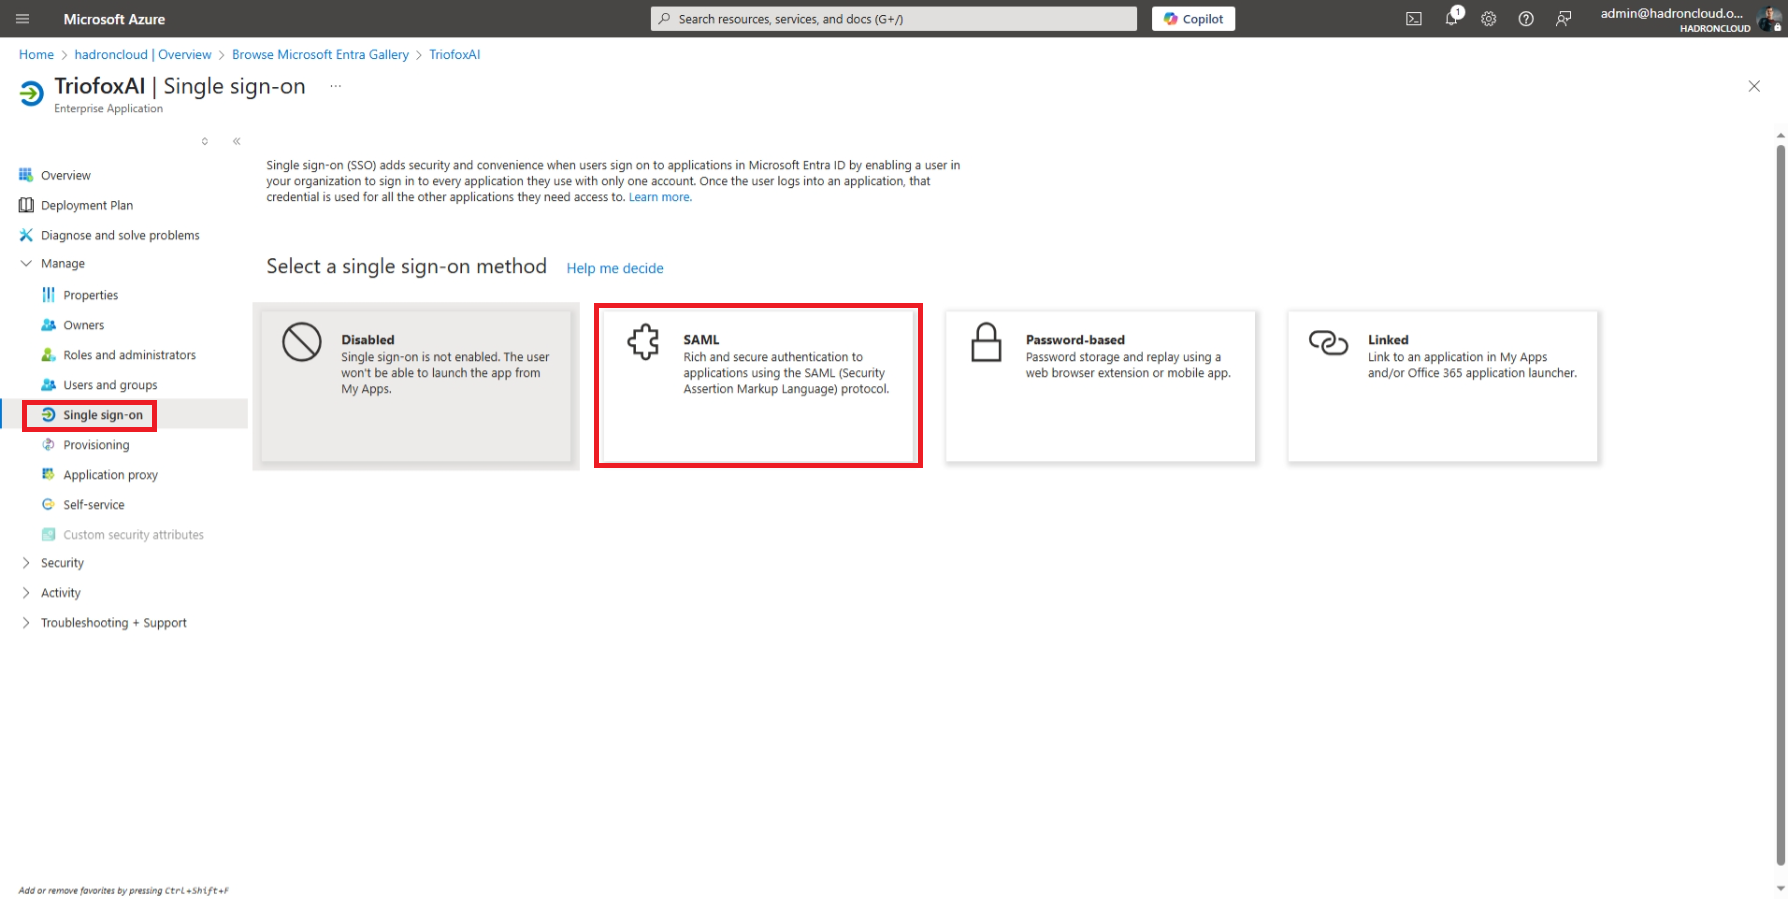Click hadroncloud | Overview breadcrumb
Viewport: 1788px width, 899px height.
coord(143,55)
